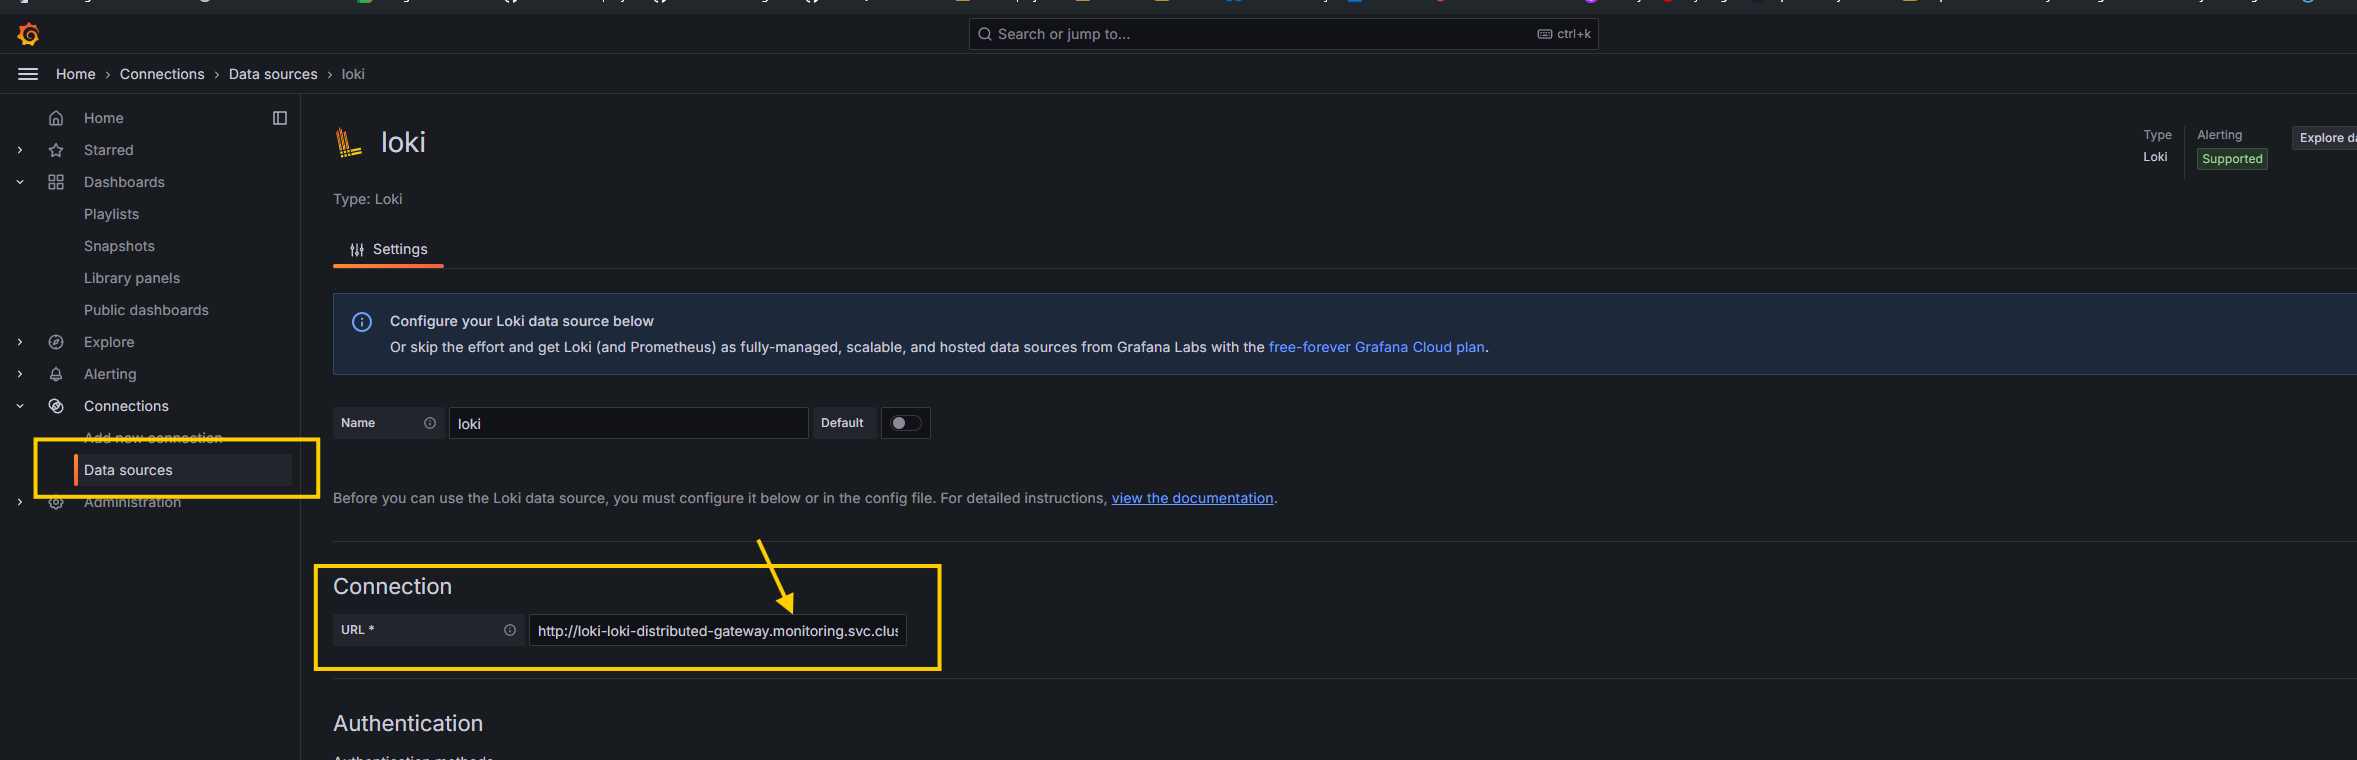Click the Name field info icon
Image resolution: width=2357 pixels, height=760 pixels.
430,423
